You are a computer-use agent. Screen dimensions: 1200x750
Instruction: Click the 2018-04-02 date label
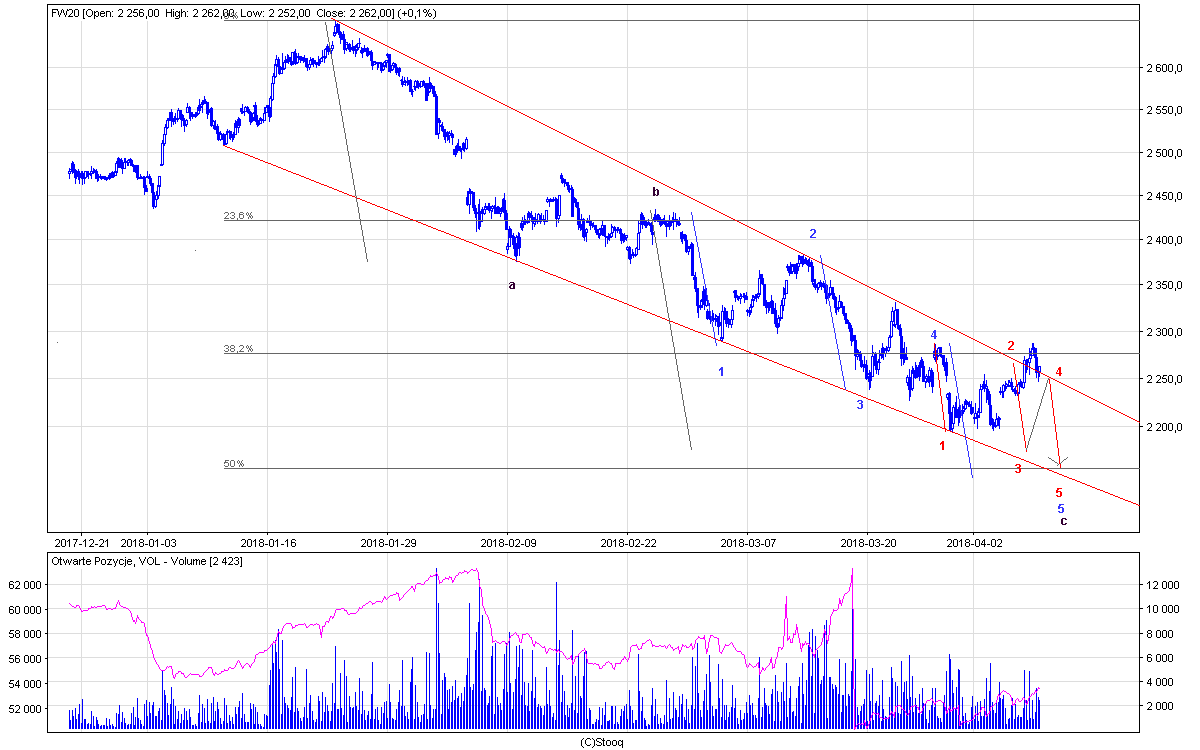(974, 543)
